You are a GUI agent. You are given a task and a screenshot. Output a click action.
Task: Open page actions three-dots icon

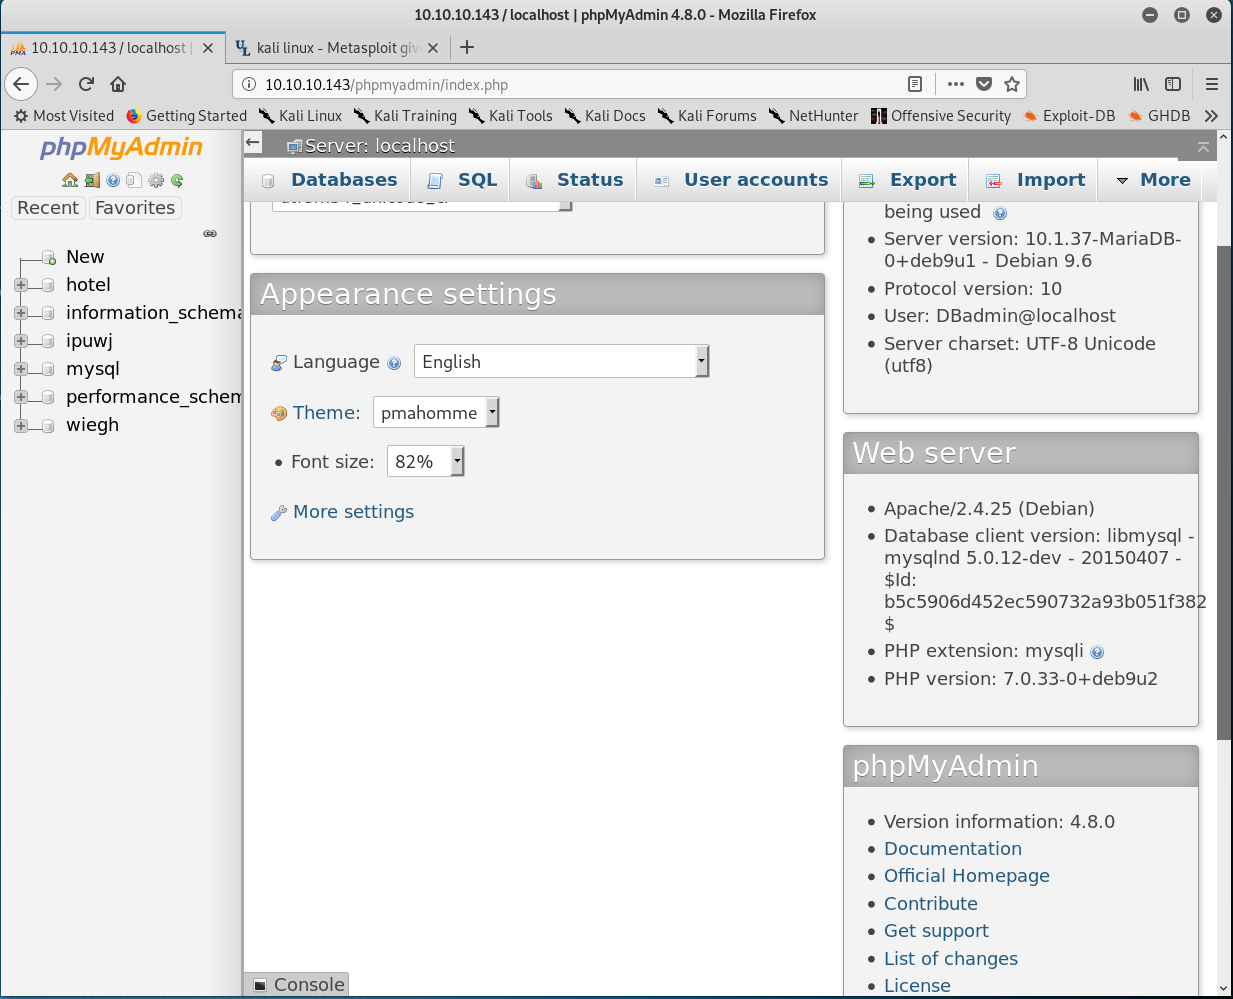956,84
